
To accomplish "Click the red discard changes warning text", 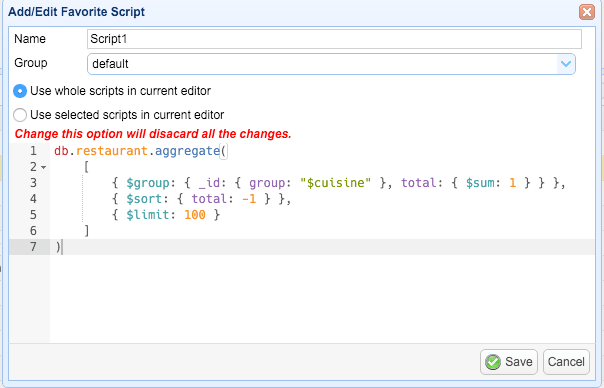I will pyautogui.click(x=153, y=134).
